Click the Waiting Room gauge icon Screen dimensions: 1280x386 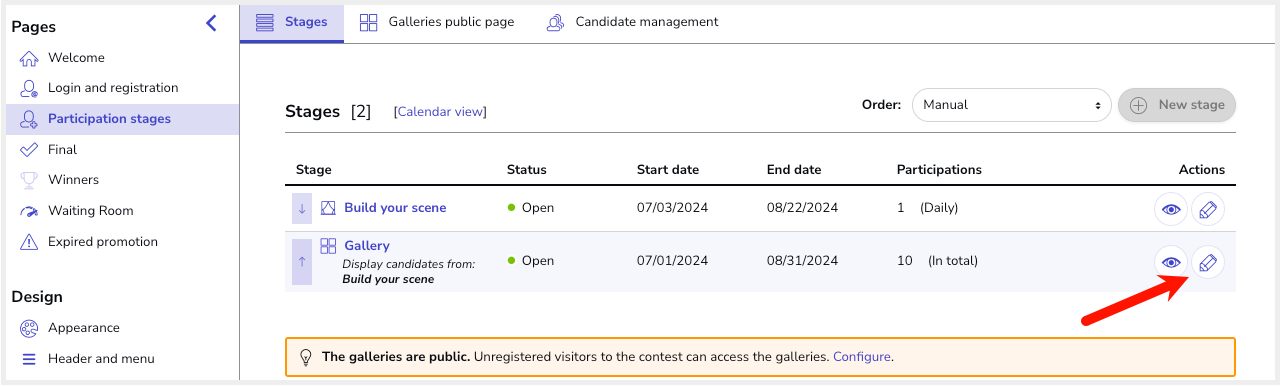pyautogui.click(x=29, y=211)
